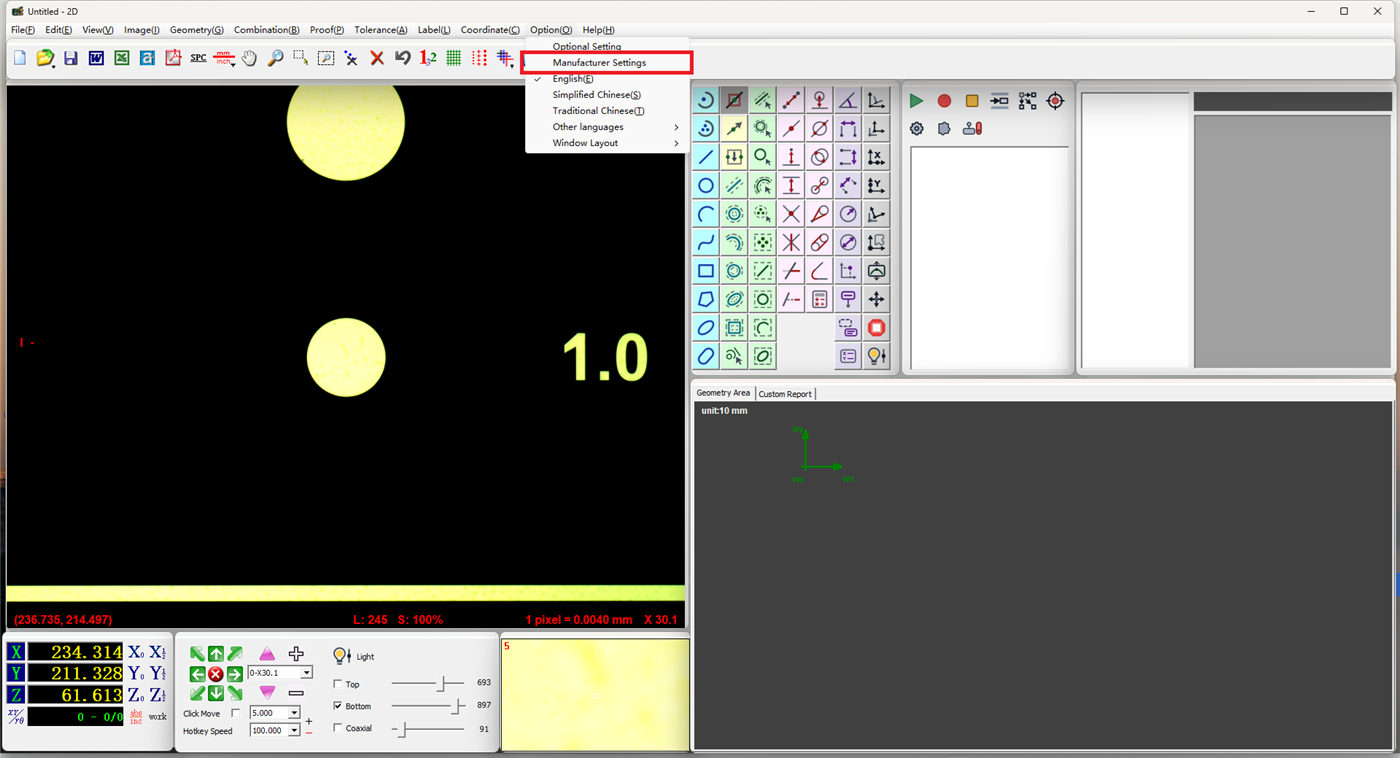Undo with the curved arrow icon
The height and width of the screenshot is (758, 1400).
coord(402,58)
